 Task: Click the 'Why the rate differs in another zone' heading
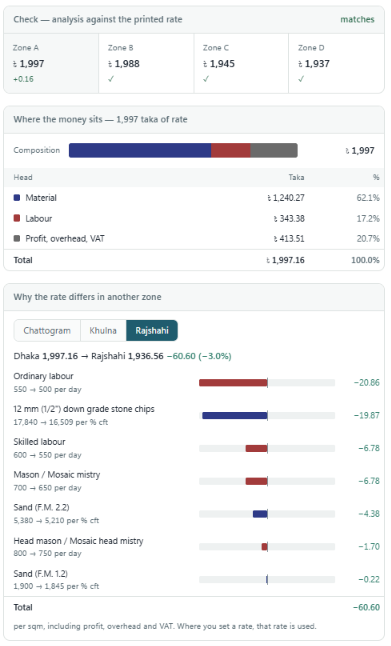click(87, 297)
